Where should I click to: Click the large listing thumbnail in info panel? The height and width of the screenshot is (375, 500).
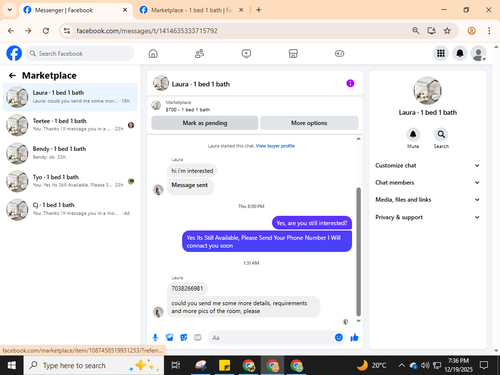(x=427, y=91)
